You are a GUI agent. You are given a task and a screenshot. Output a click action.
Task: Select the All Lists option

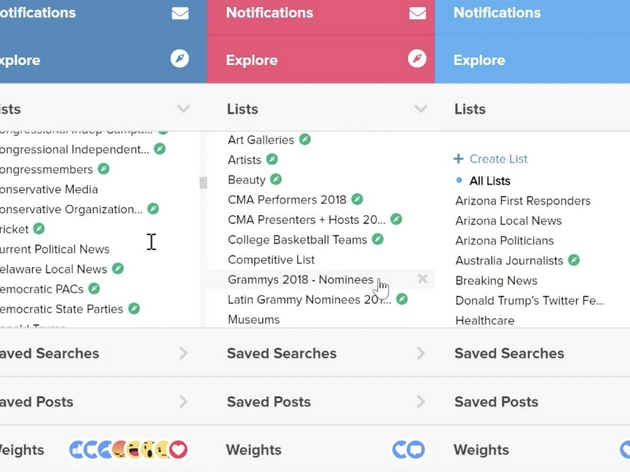coord(489,181)
